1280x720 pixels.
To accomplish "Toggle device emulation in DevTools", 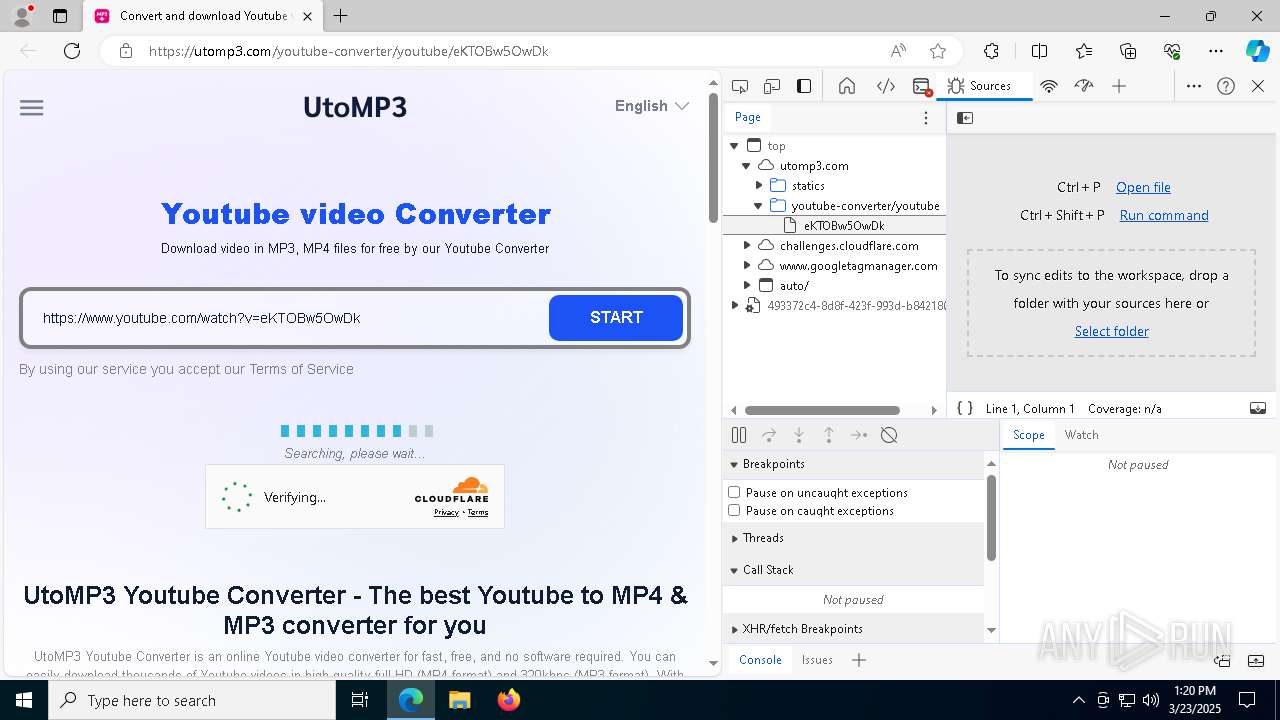I will coord(772,86).
